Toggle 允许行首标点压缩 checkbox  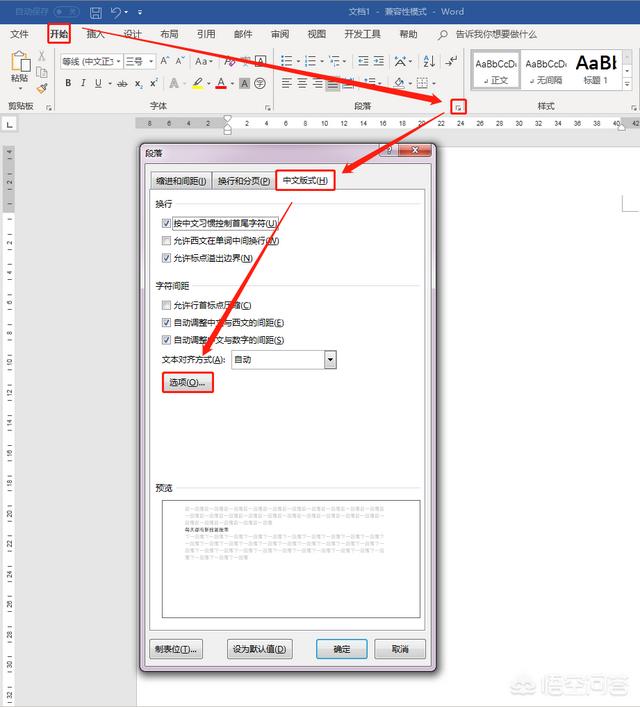(166, 305)
